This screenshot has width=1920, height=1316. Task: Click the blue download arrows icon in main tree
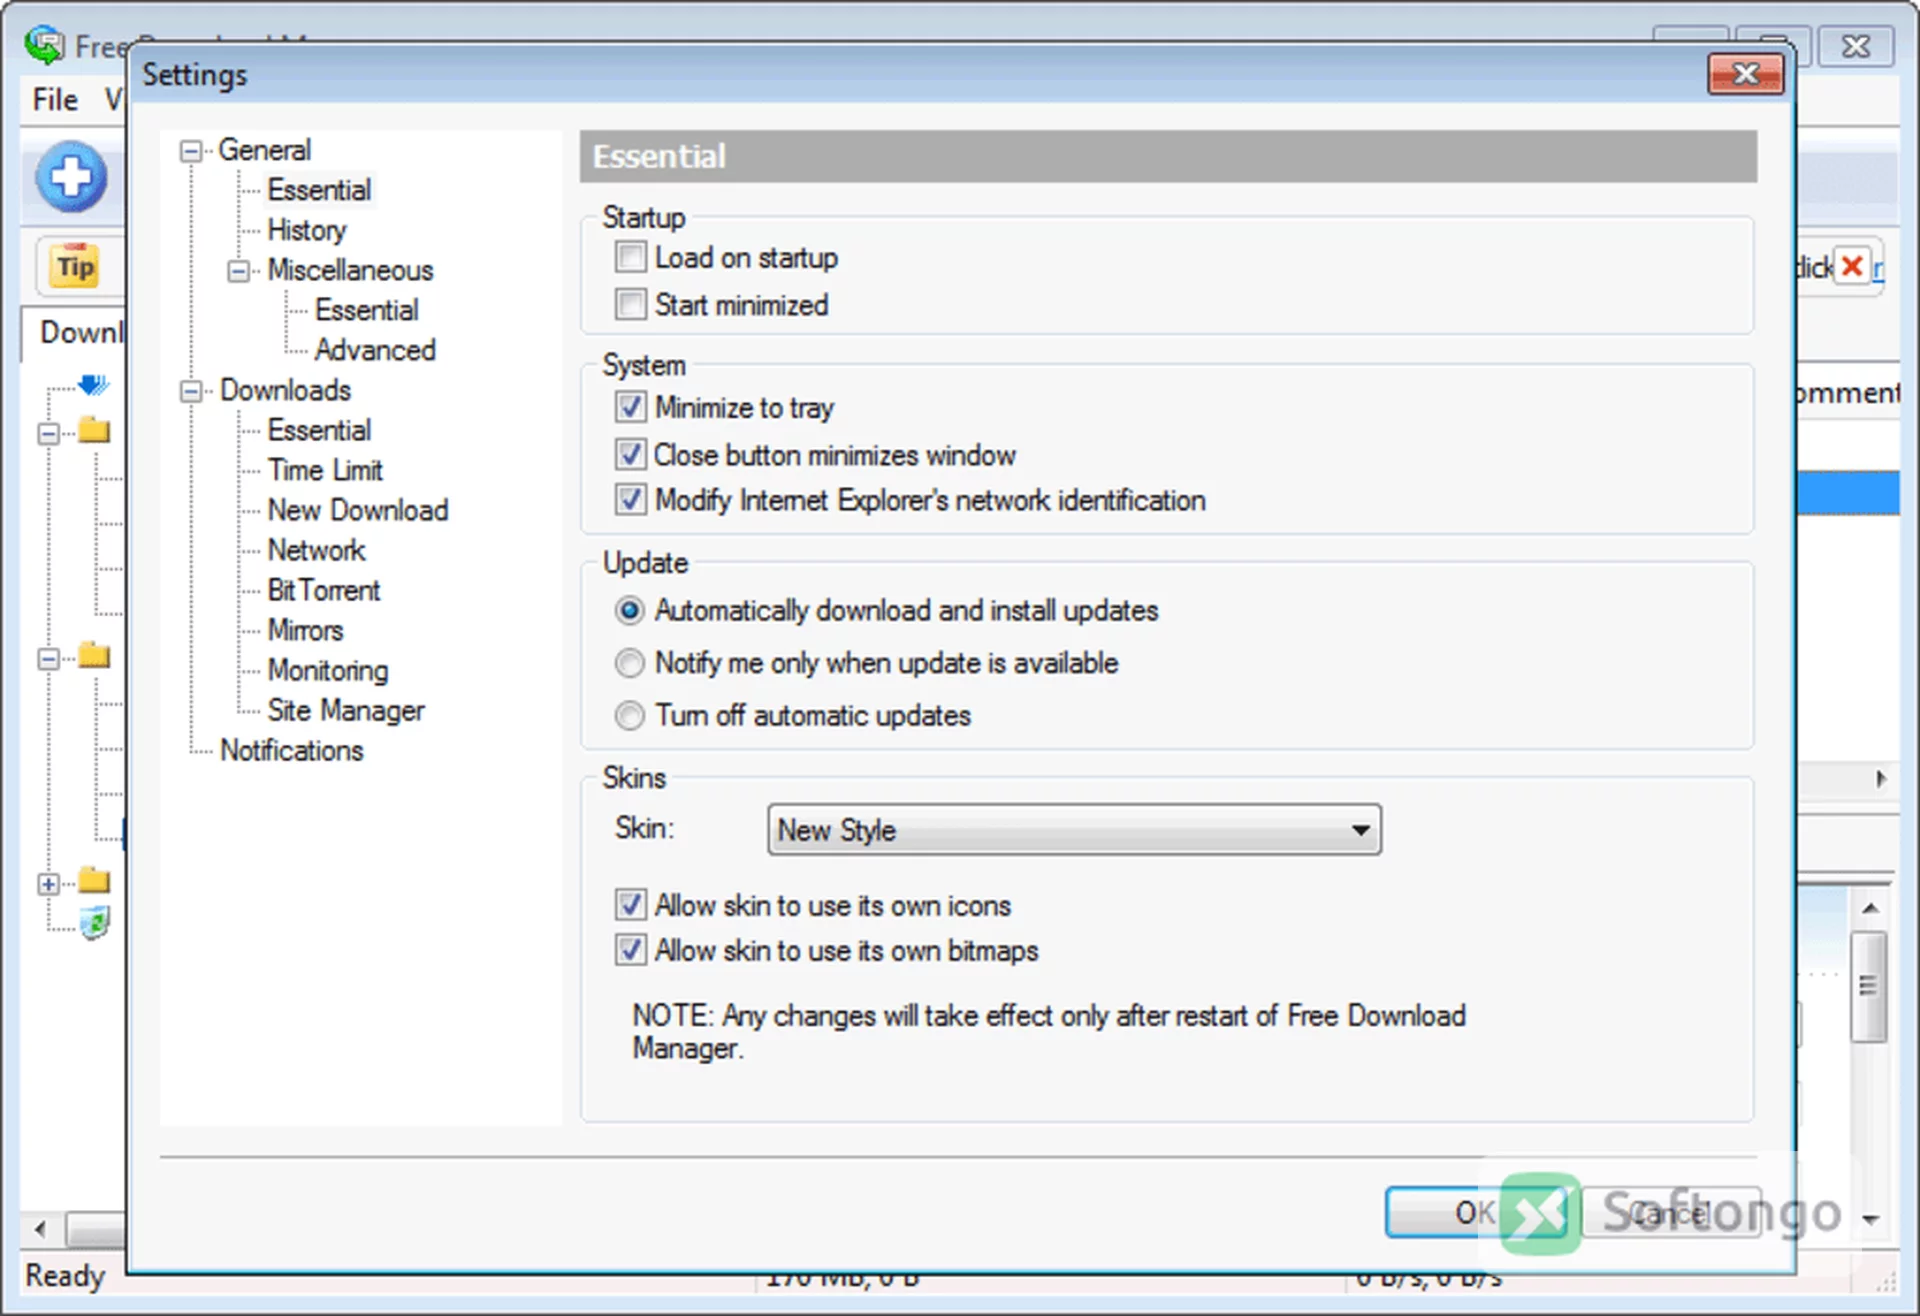pyautogui.click(x=93, y=385)
